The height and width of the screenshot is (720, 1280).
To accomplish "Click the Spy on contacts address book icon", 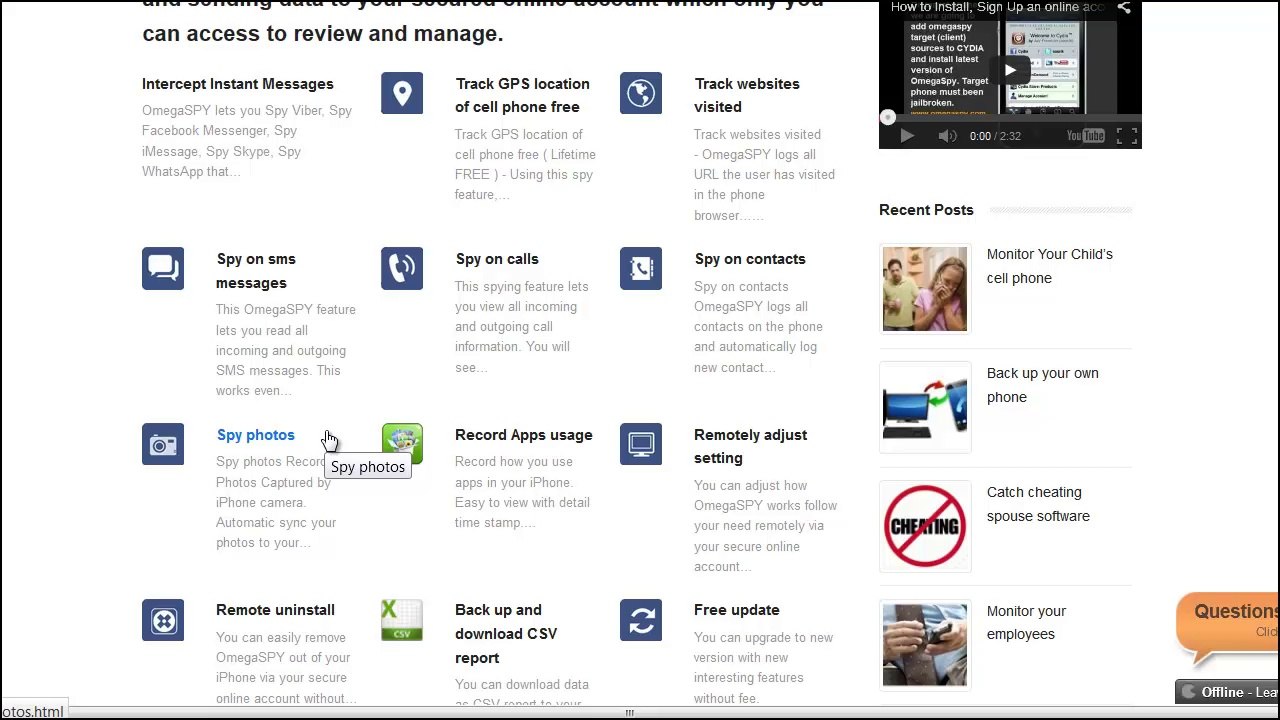I will click(x=641, y=268).
